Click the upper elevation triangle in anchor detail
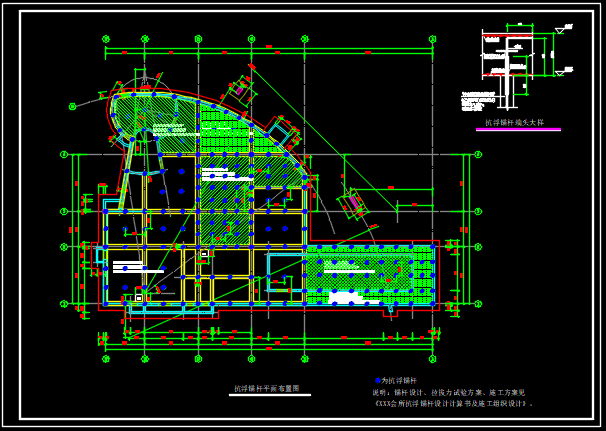 tap(559, 31)
